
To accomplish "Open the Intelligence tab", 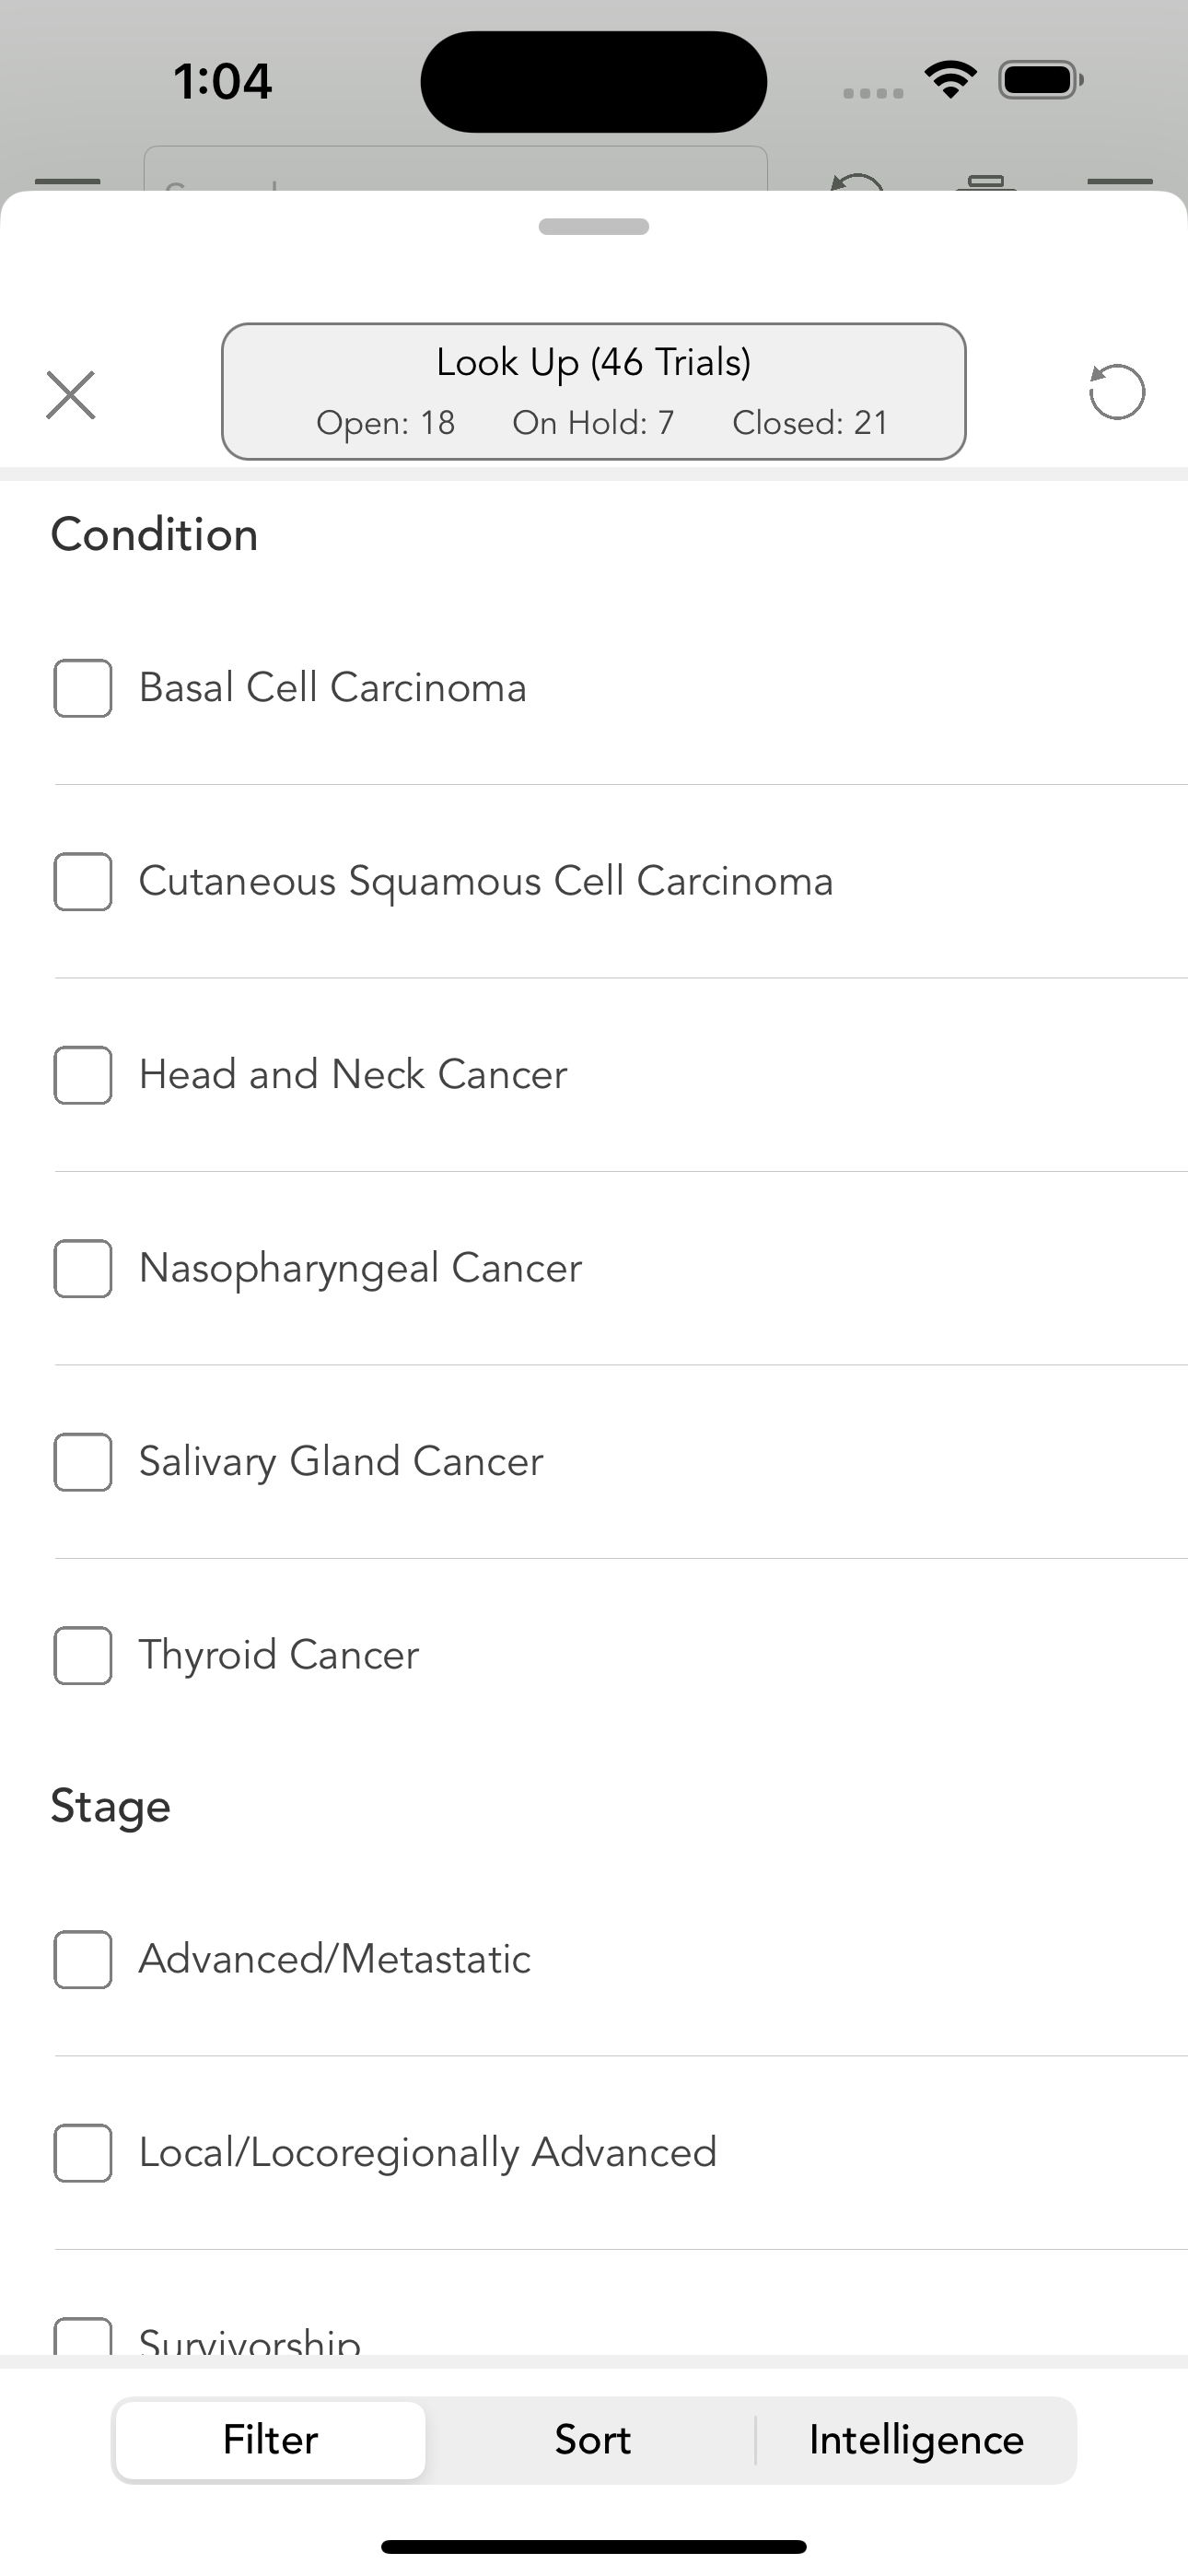I will 916,2440.
